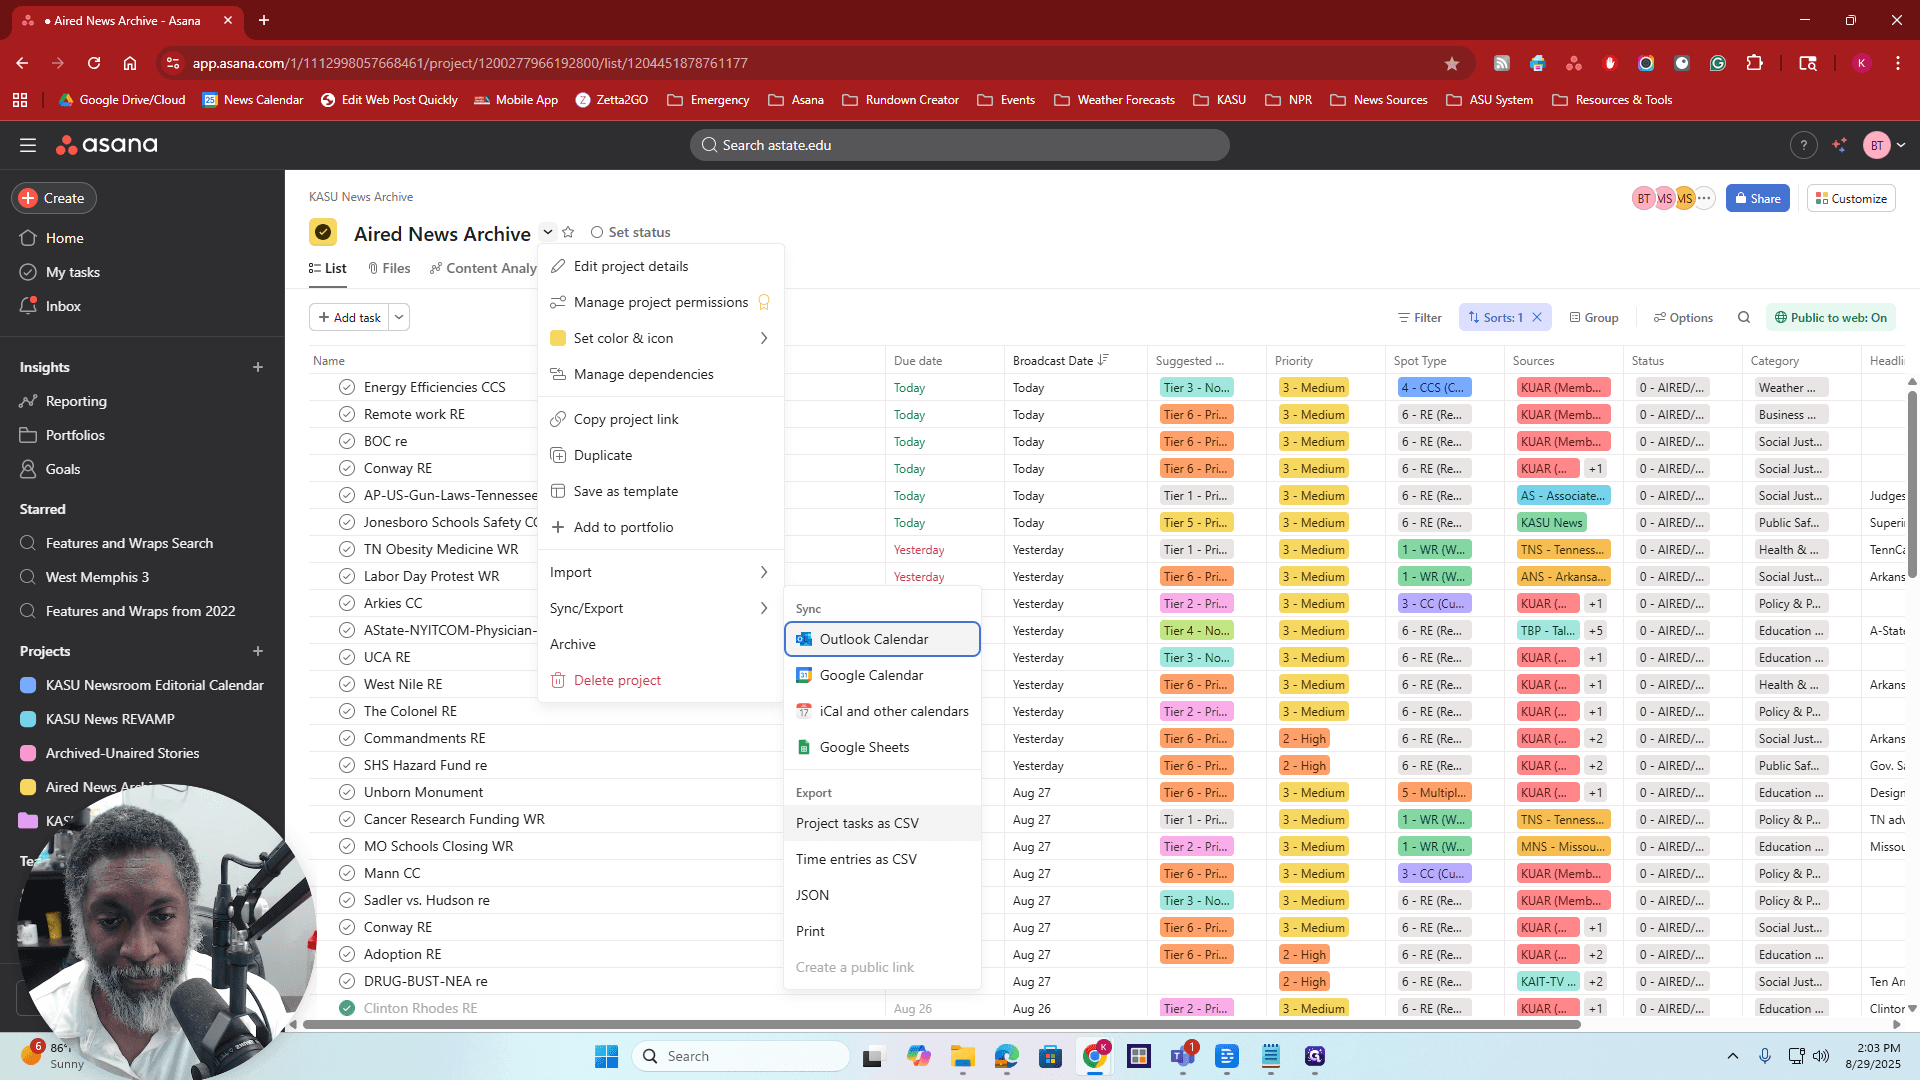Switch to the Files tab
This screenshot has height=1080, width=1920.
click(389, 268)
